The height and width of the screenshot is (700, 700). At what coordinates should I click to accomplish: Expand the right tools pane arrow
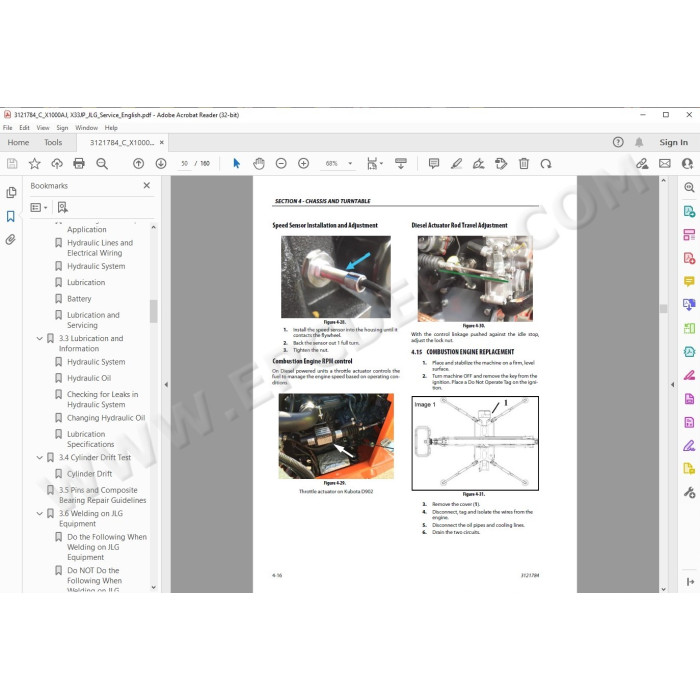(x=672, y=384)
